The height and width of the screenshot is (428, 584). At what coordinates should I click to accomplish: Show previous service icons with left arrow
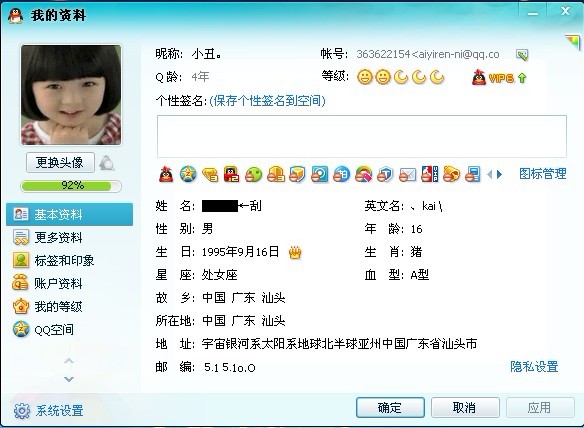point(489,174)
